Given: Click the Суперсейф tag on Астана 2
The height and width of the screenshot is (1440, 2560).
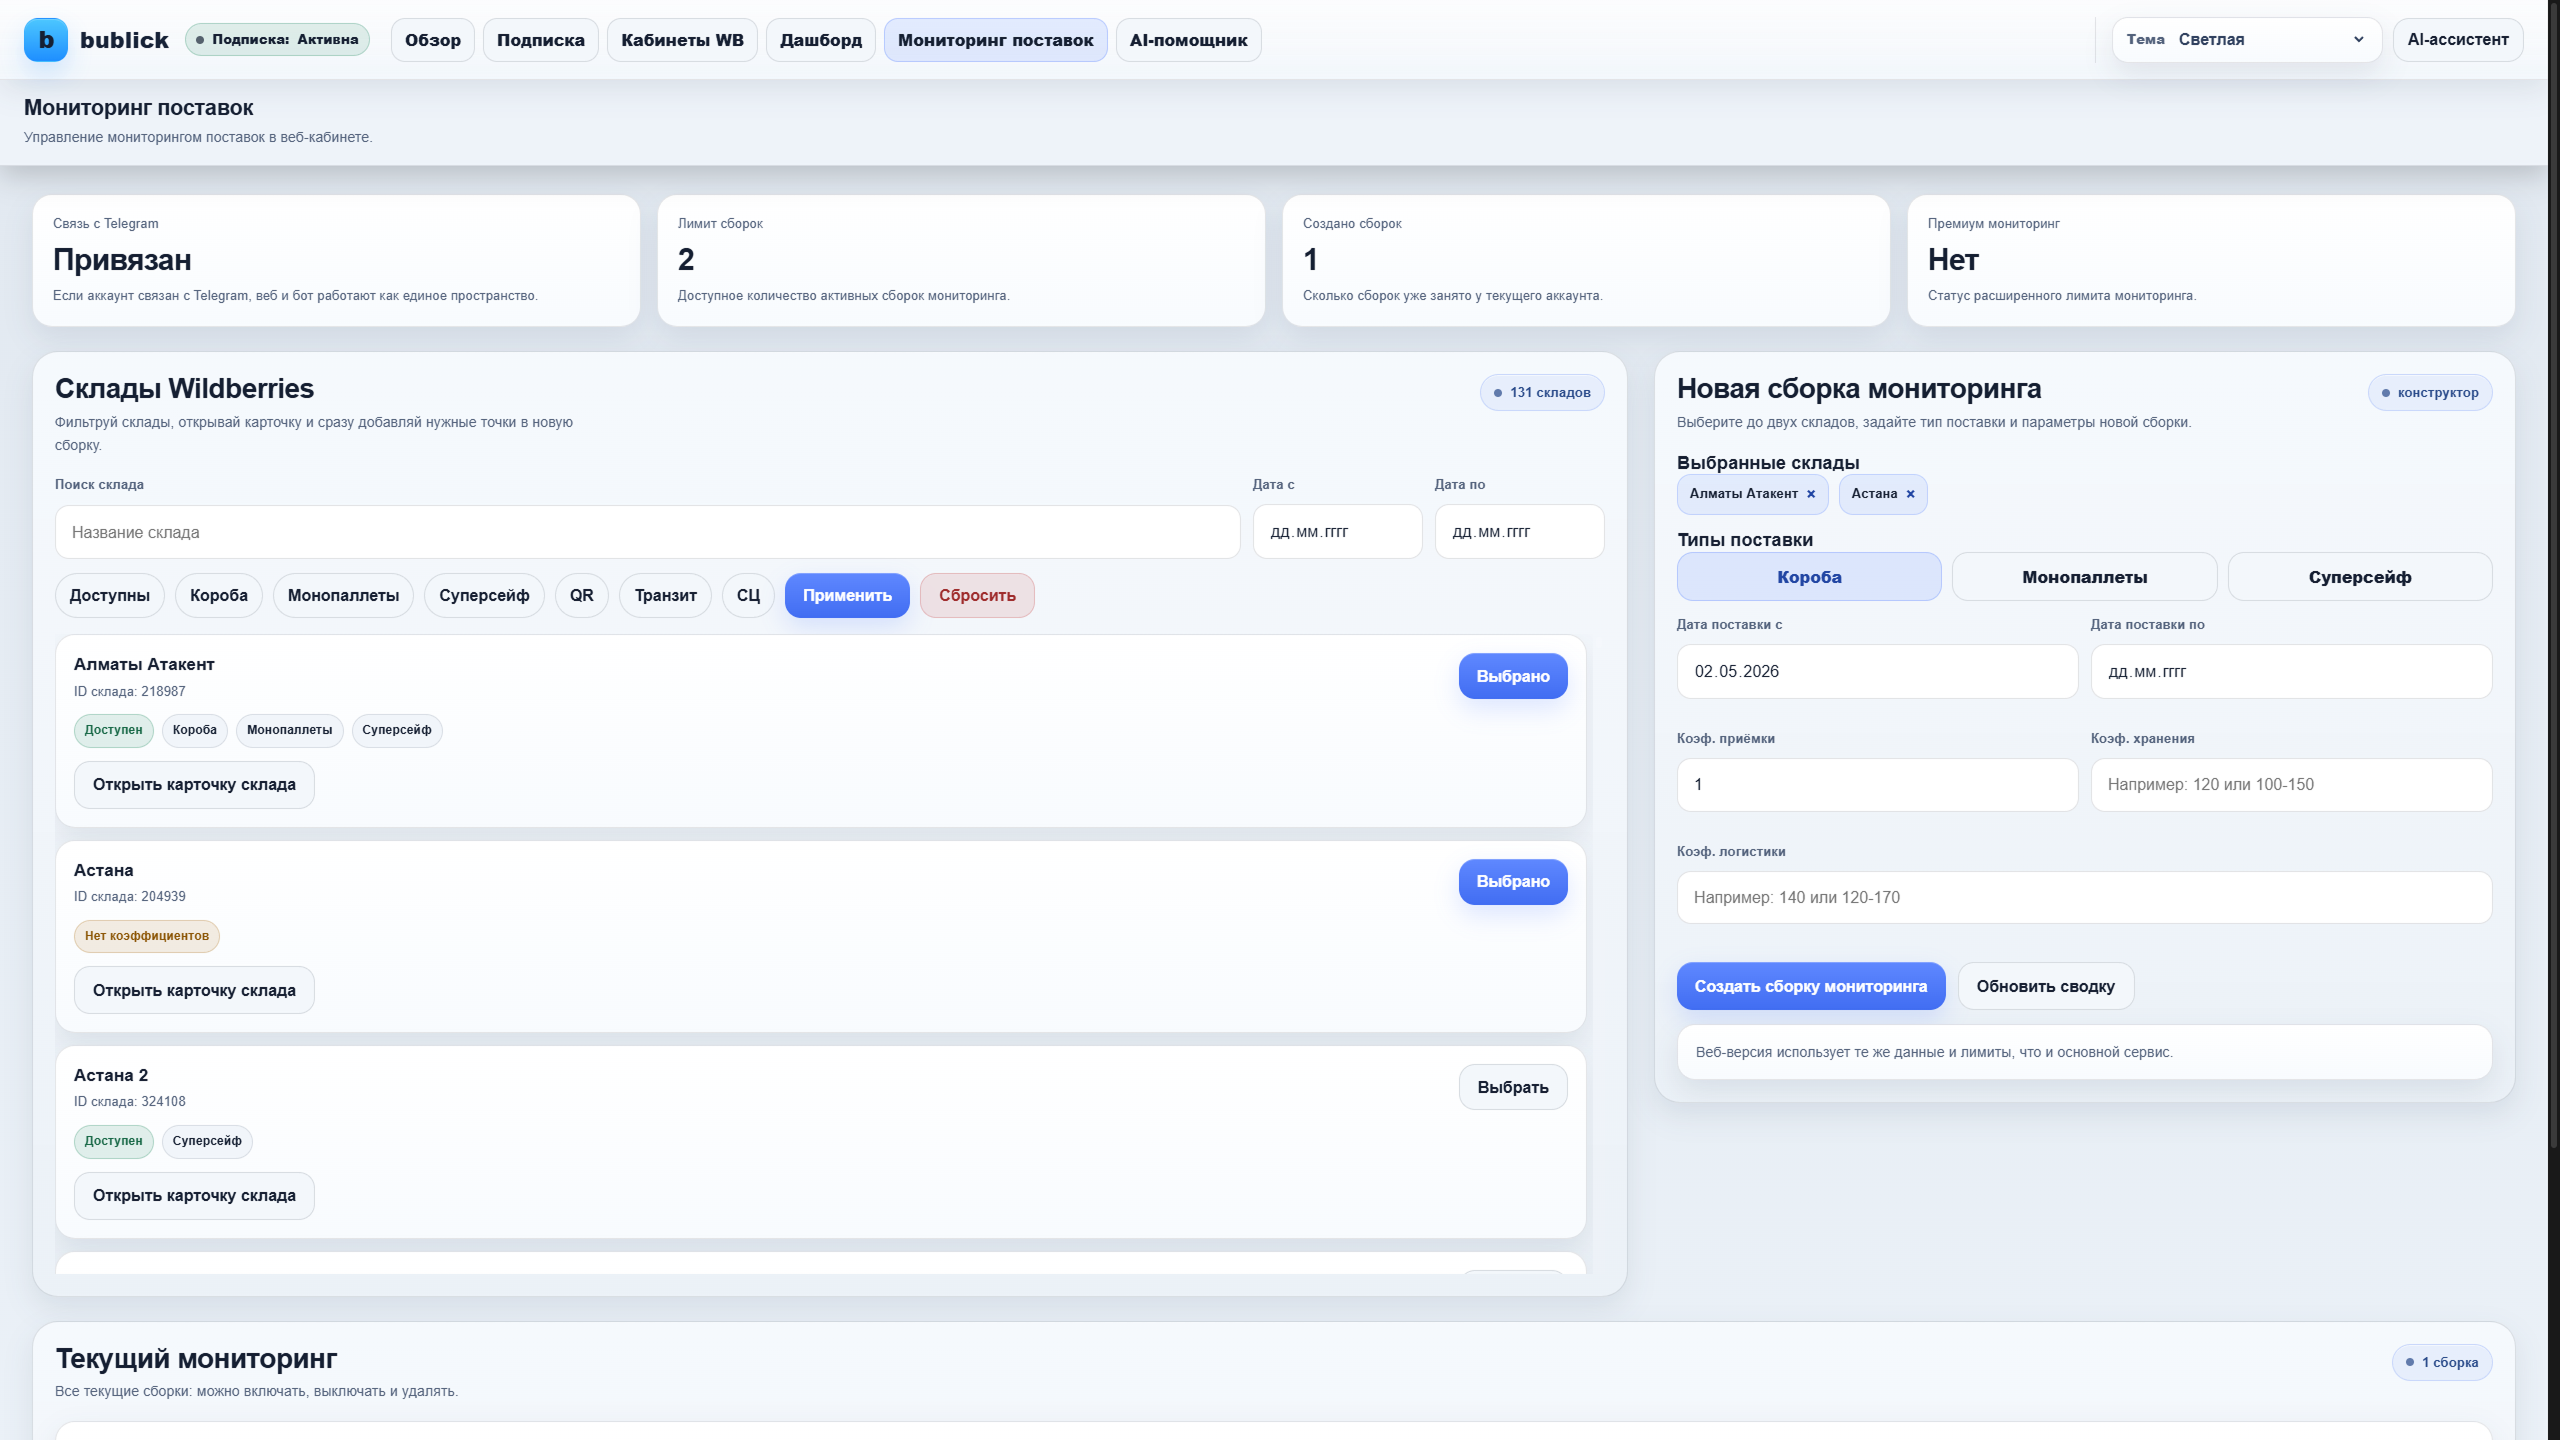Looking at the screenshot, I should click(x=207, y=1141).
